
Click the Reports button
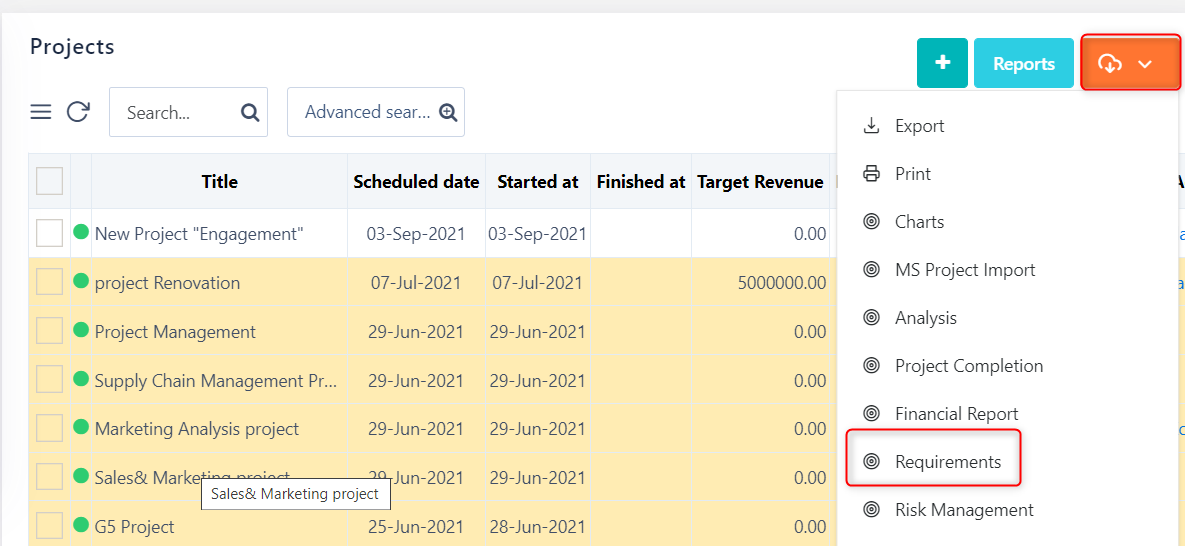pos(1024,63)
